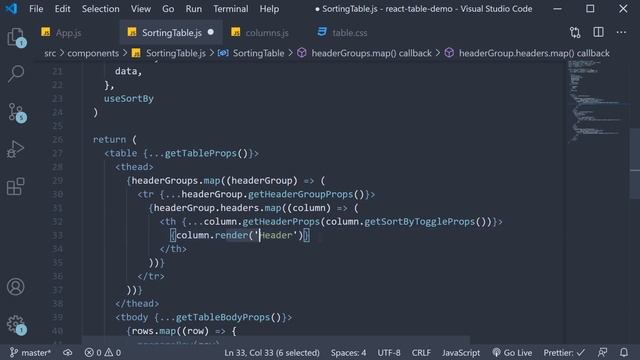Open the Run and Debug view
Screen dimensions: 640x360
(x=16, y=149)
